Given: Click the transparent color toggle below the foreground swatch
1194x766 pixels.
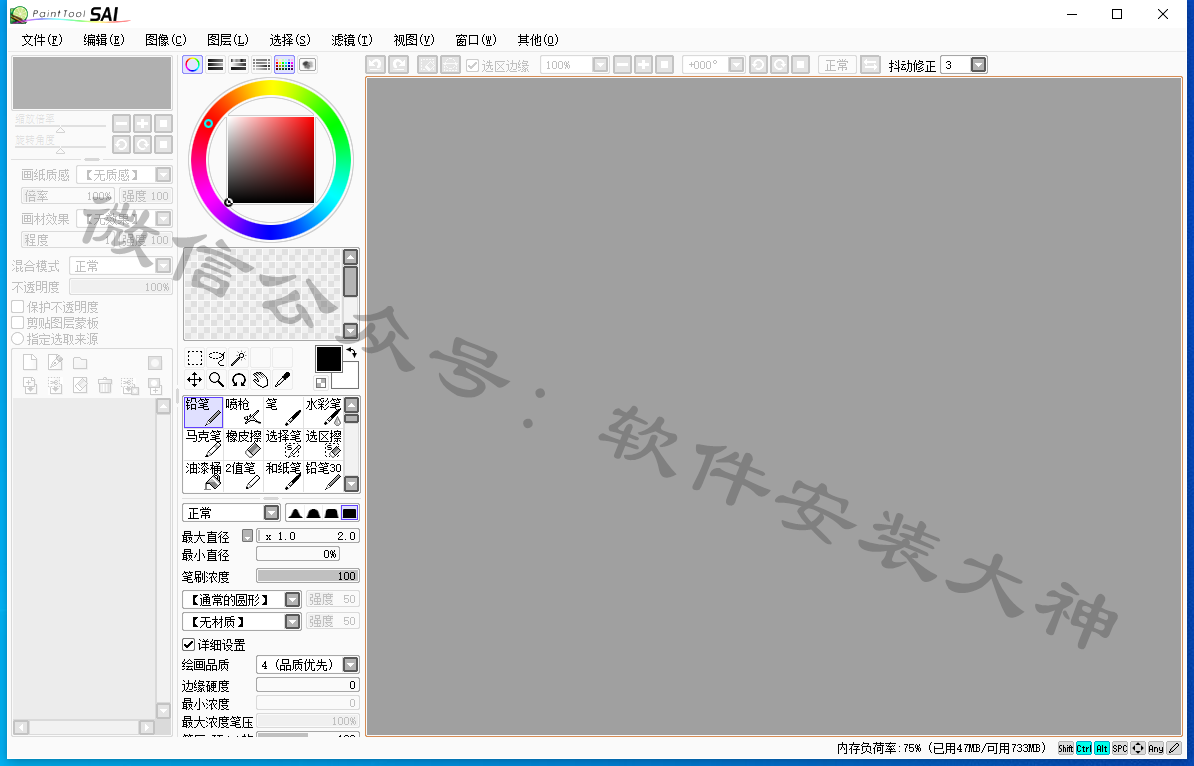Looking at the screenshot, I should [x=321, y=383].
